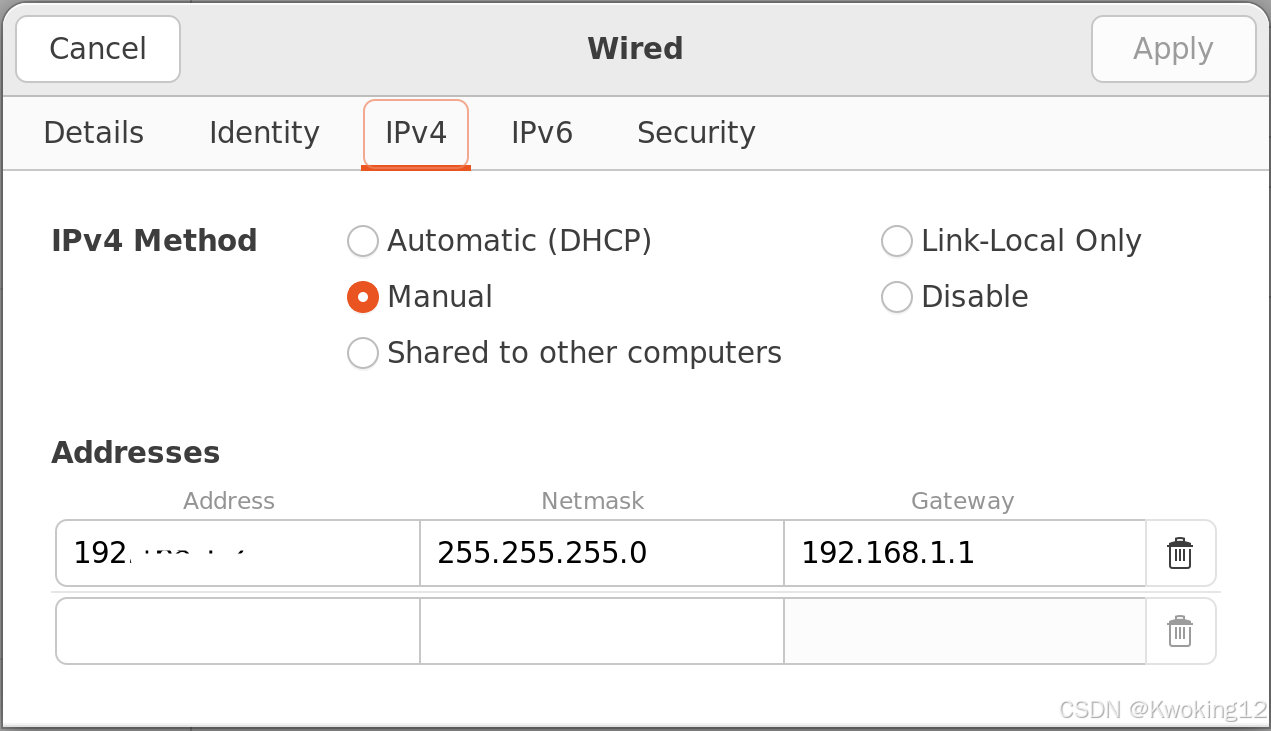The height and width of the screenshot is (731, 1271).
Task: Cancel the Wired settings dialog
Action: point(98,49)
